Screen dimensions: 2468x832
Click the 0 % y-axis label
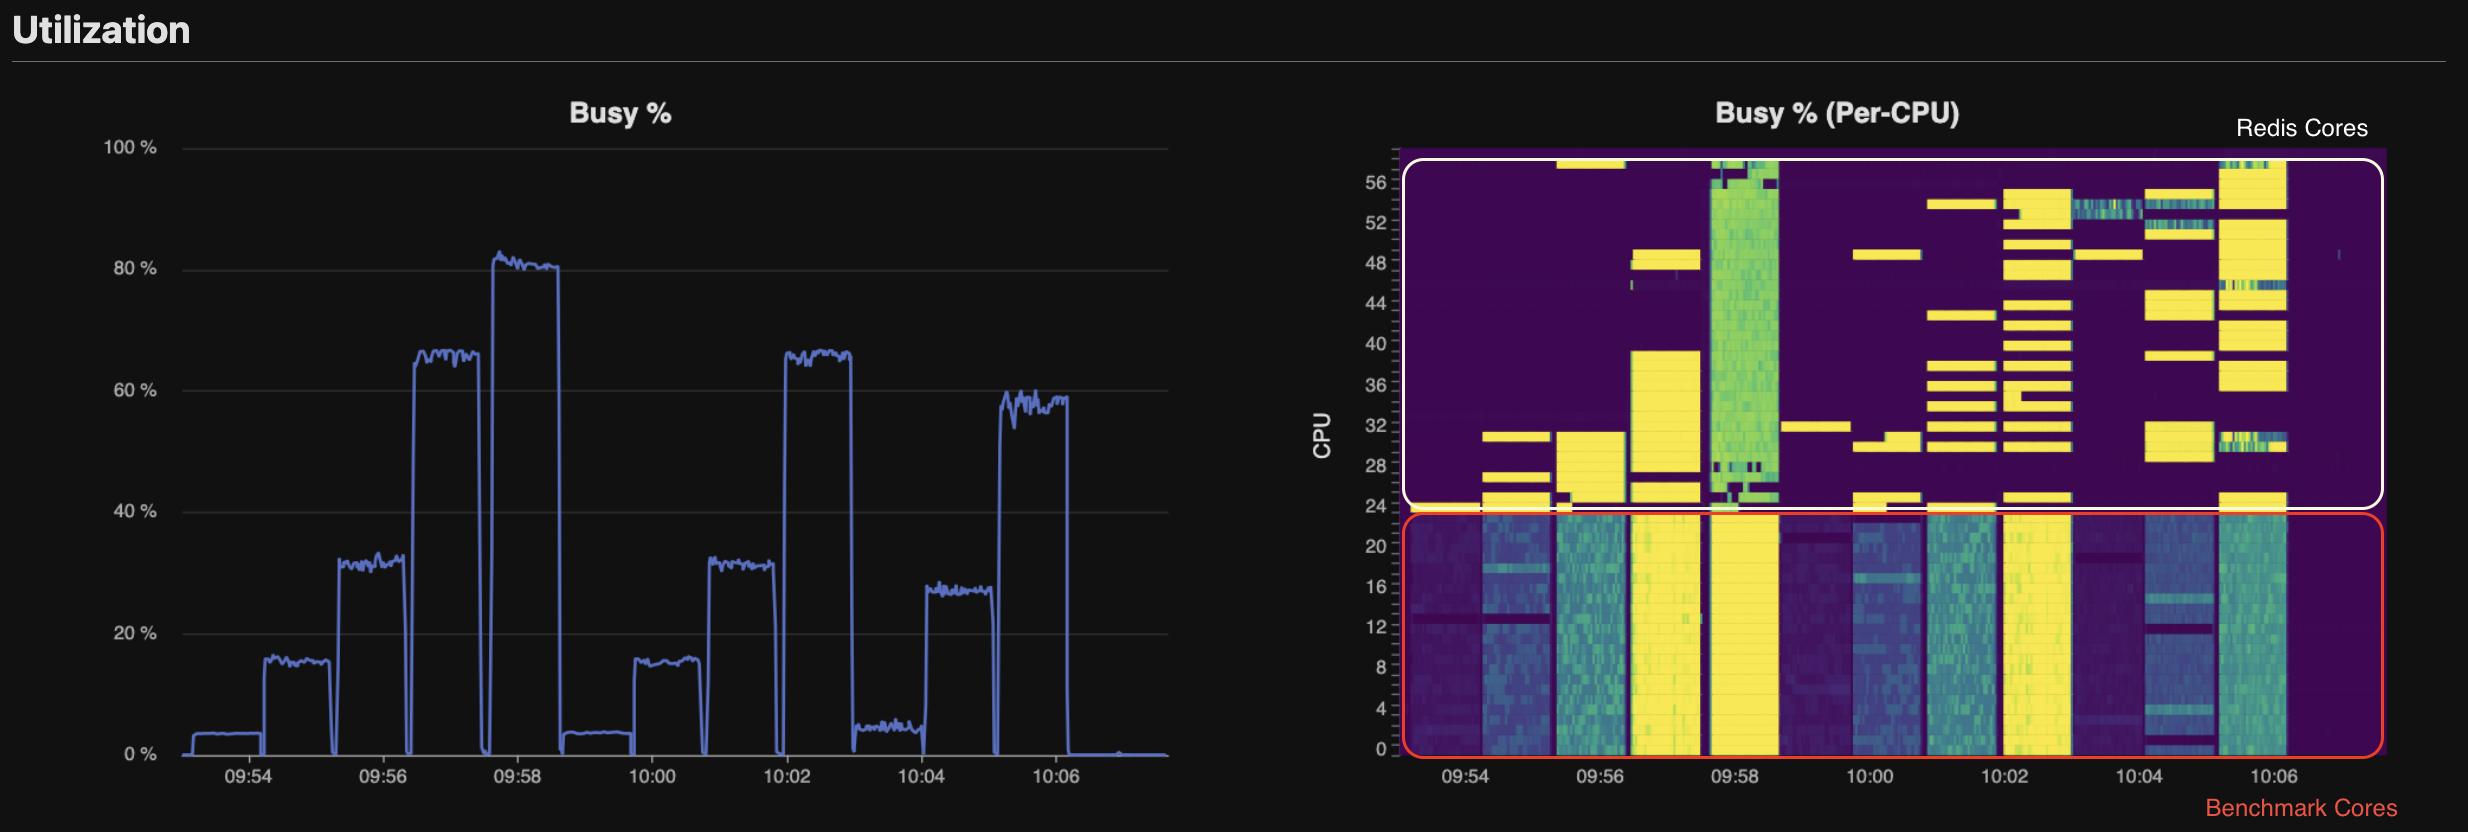coord(139,754)
